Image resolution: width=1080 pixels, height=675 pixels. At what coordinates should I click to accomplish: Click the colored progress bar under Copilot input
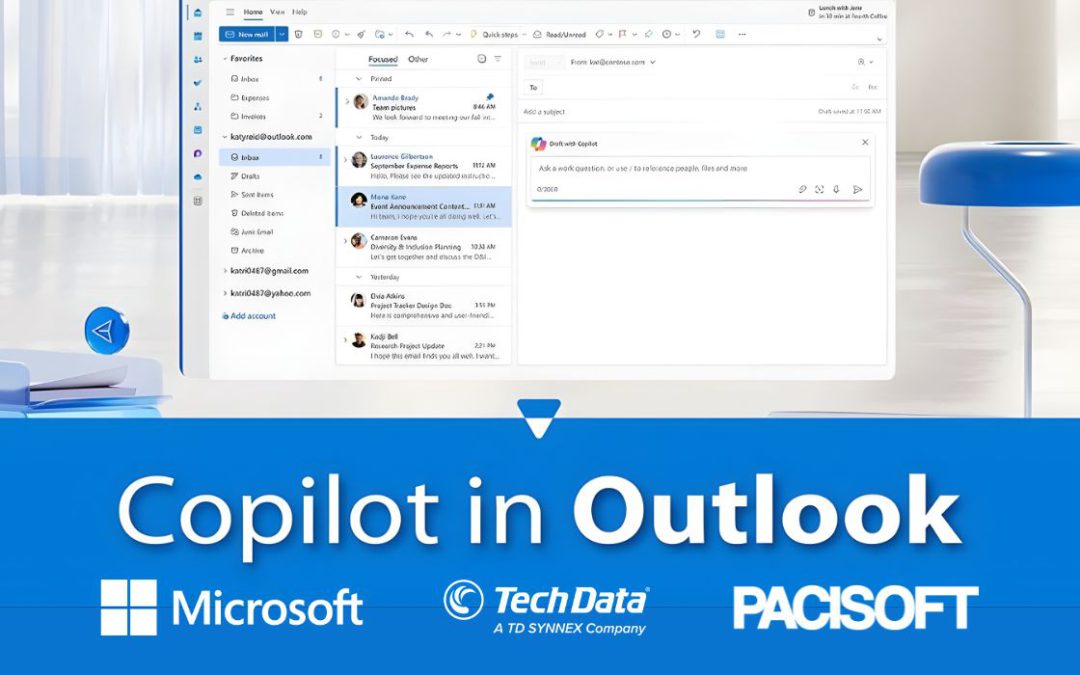[700, 198]
